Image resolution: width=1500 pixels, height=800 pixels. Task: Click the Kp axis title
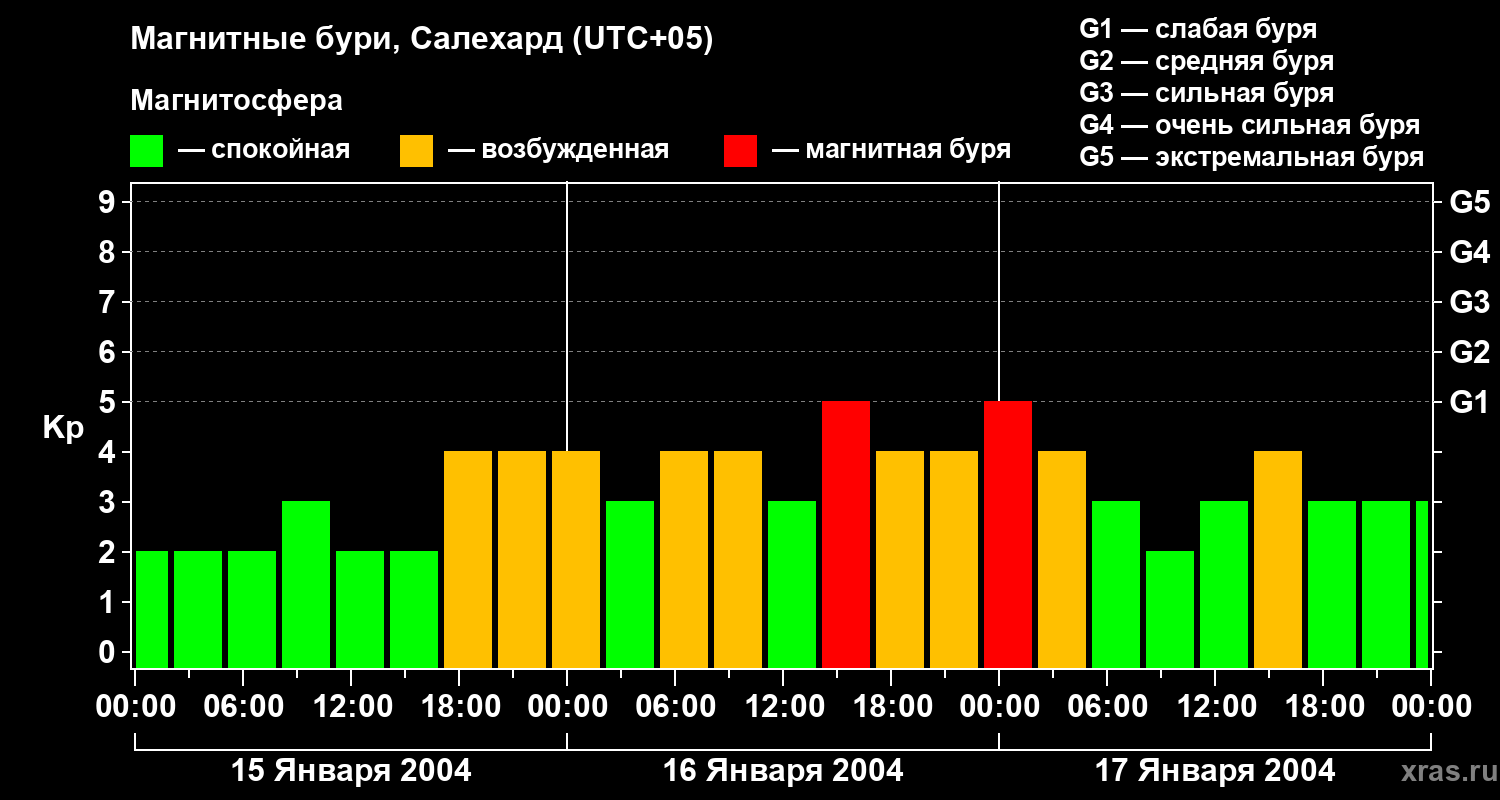(63, 428)
